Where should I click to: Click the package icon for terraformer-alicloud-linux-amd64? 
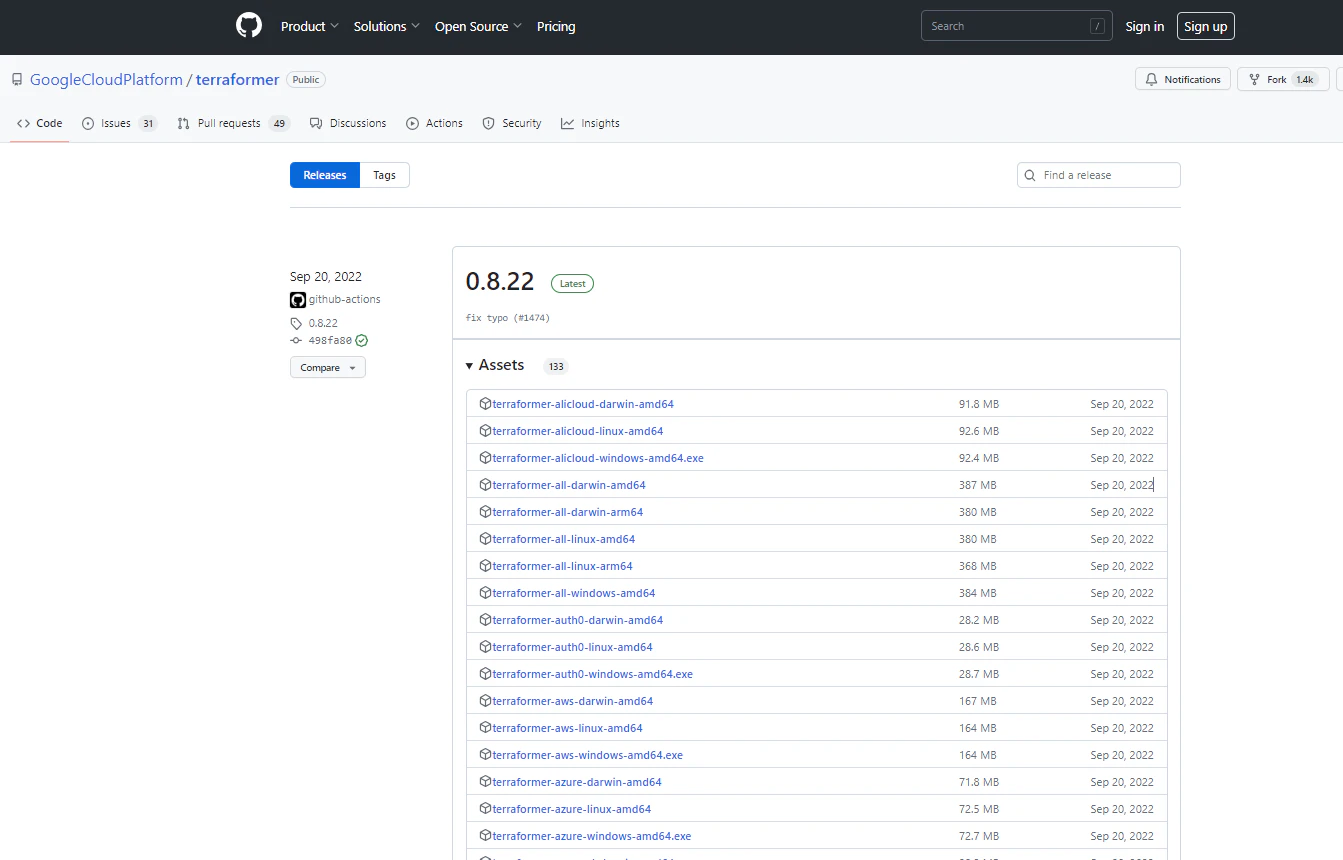click(485, 431)
